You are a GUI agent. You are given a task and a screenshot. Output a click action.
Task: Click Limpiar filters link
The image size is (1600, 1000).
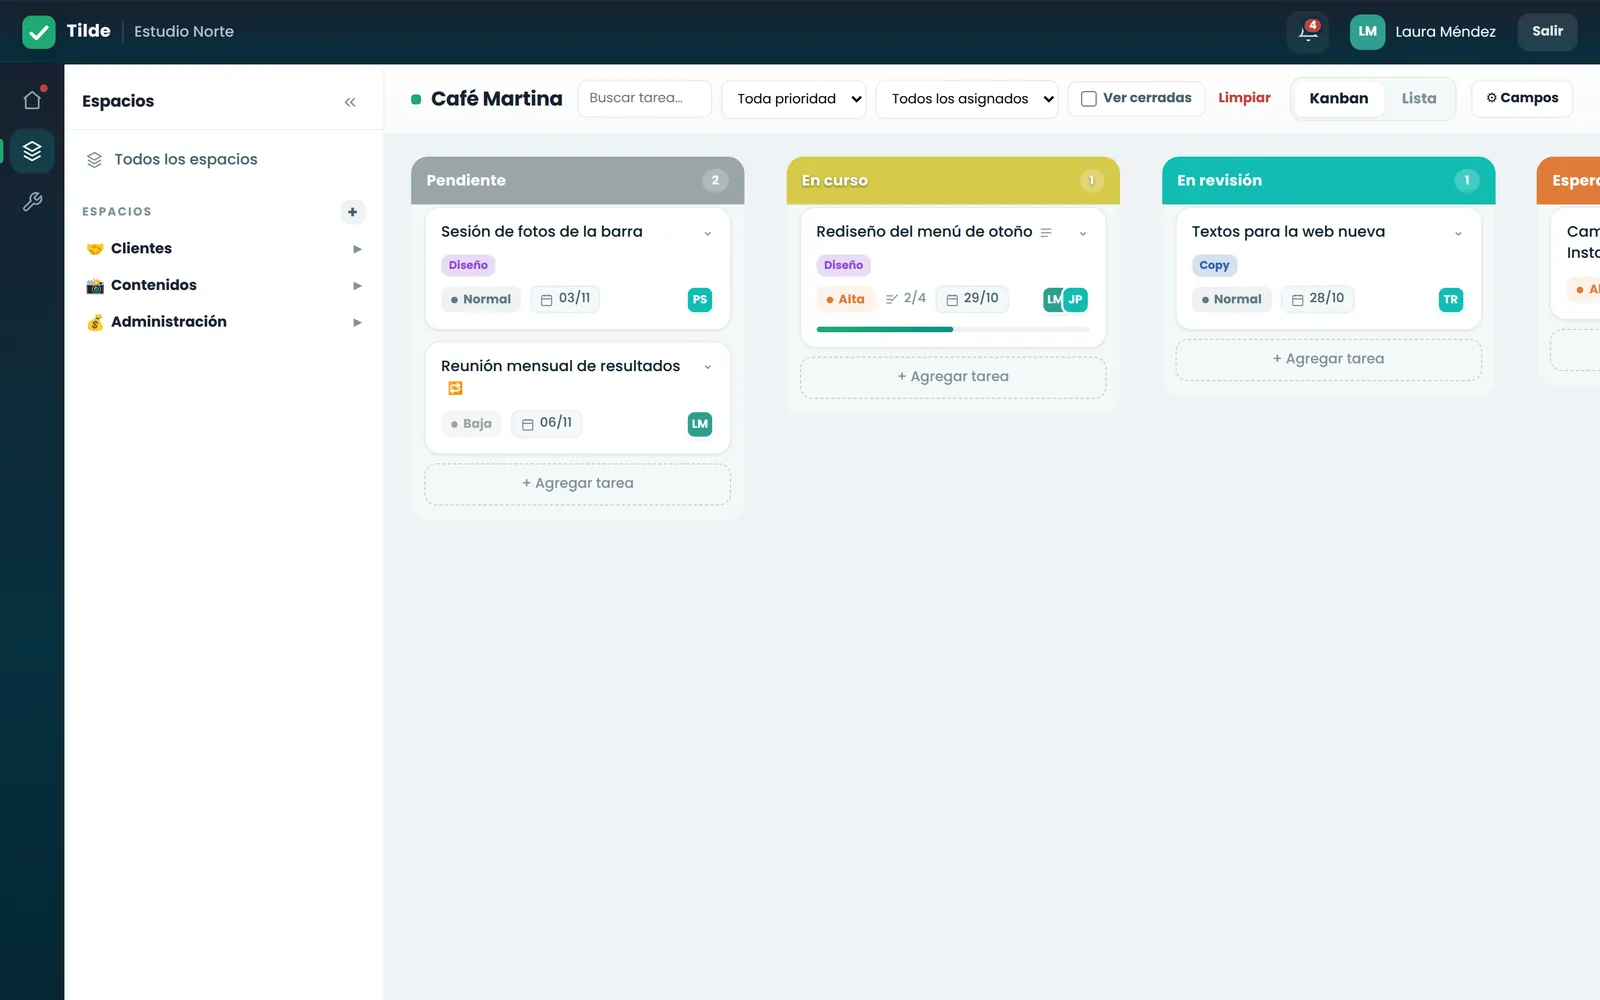coord(1244,98)
